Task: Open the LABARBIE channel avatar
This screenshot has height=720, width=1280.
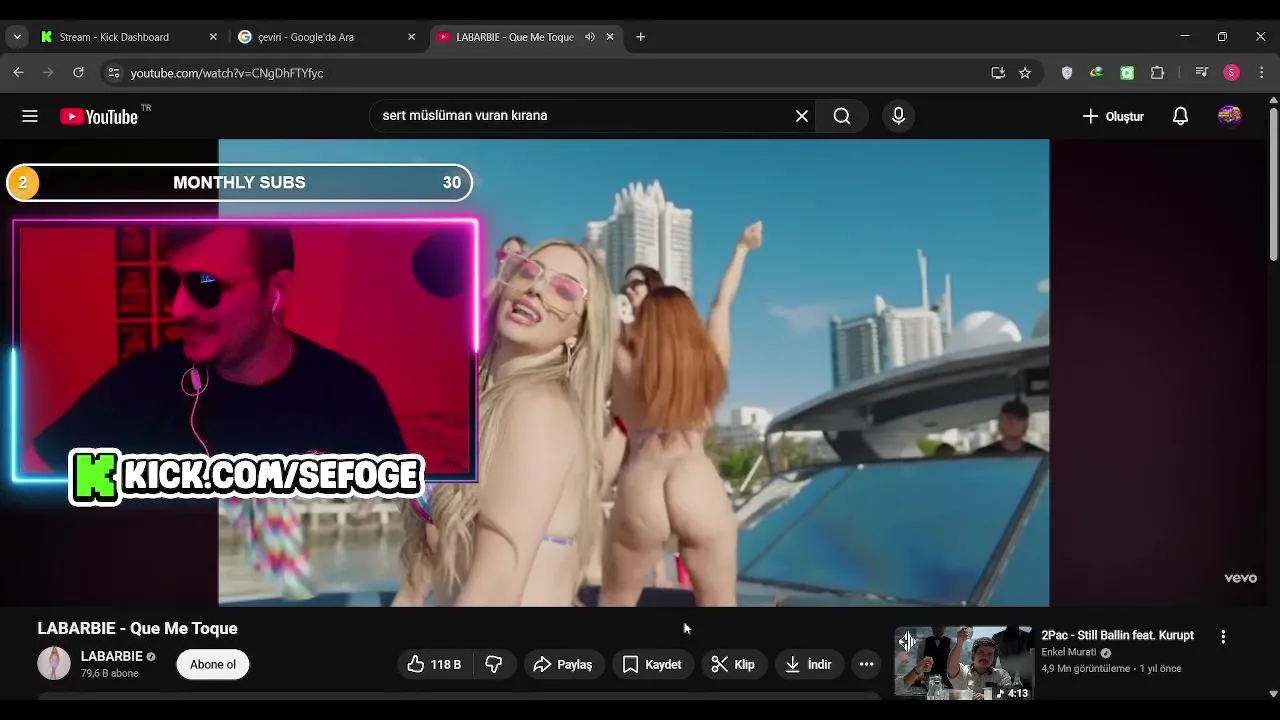Action: 54,663
